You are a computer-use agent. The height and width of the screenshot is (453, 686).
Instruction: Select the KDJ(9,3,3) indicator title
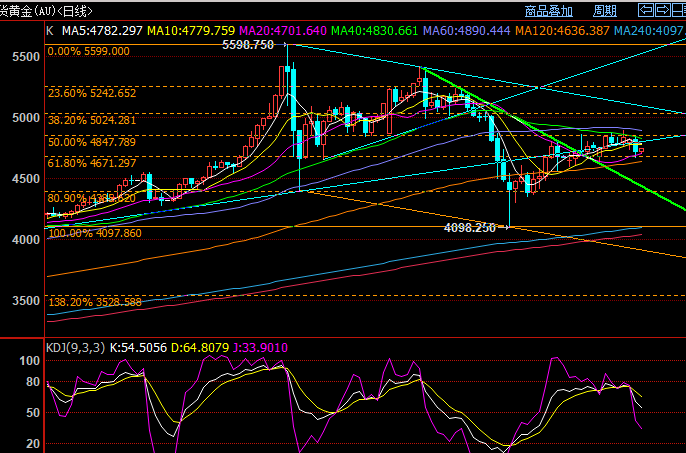76,348
